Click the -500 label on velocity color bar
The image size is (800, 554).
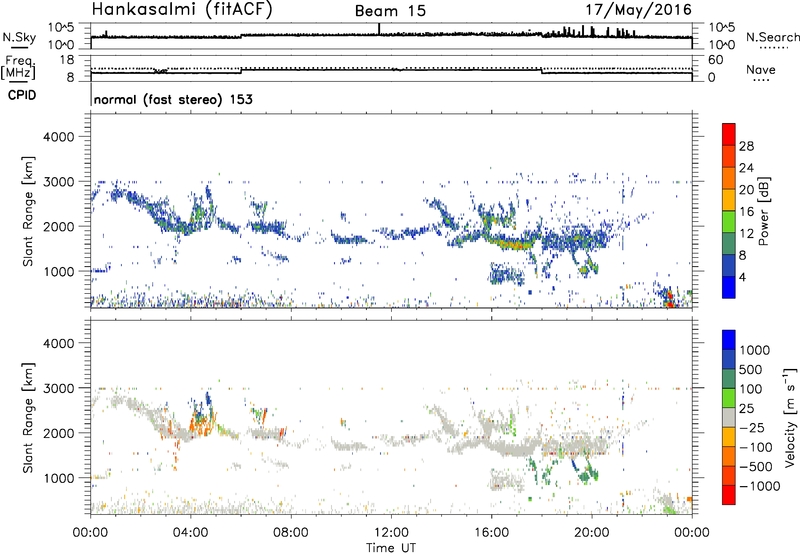pos(756,467)
